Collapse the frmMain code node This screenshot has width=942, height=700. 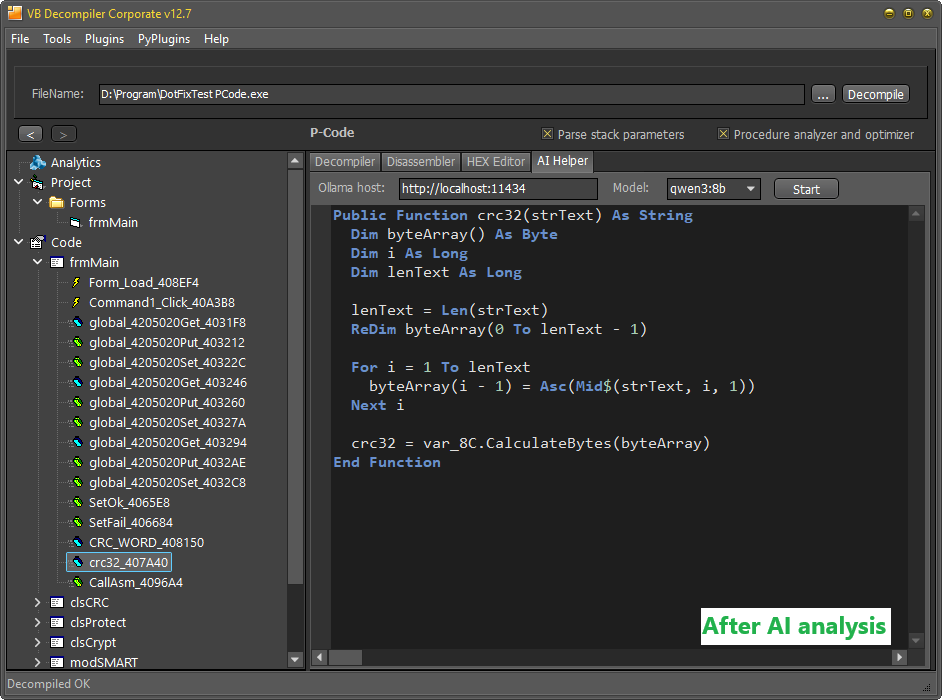tap(37, 262)
